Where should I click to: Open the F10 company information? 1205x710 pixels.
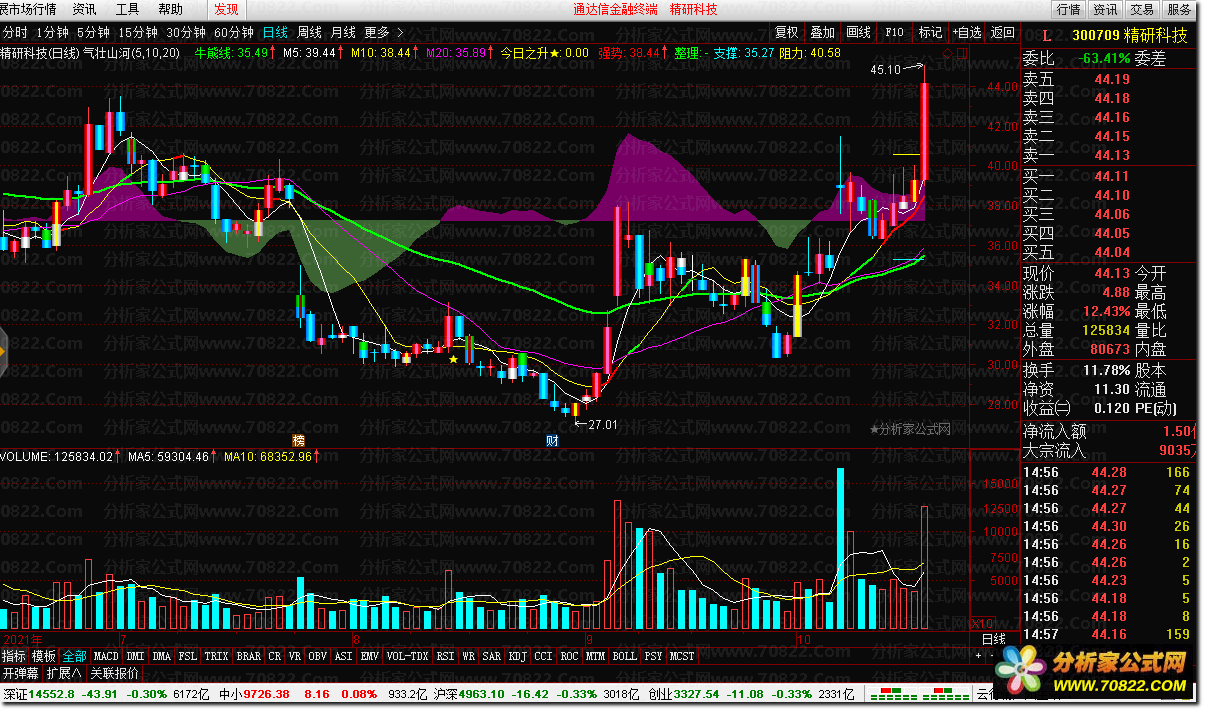894,32
